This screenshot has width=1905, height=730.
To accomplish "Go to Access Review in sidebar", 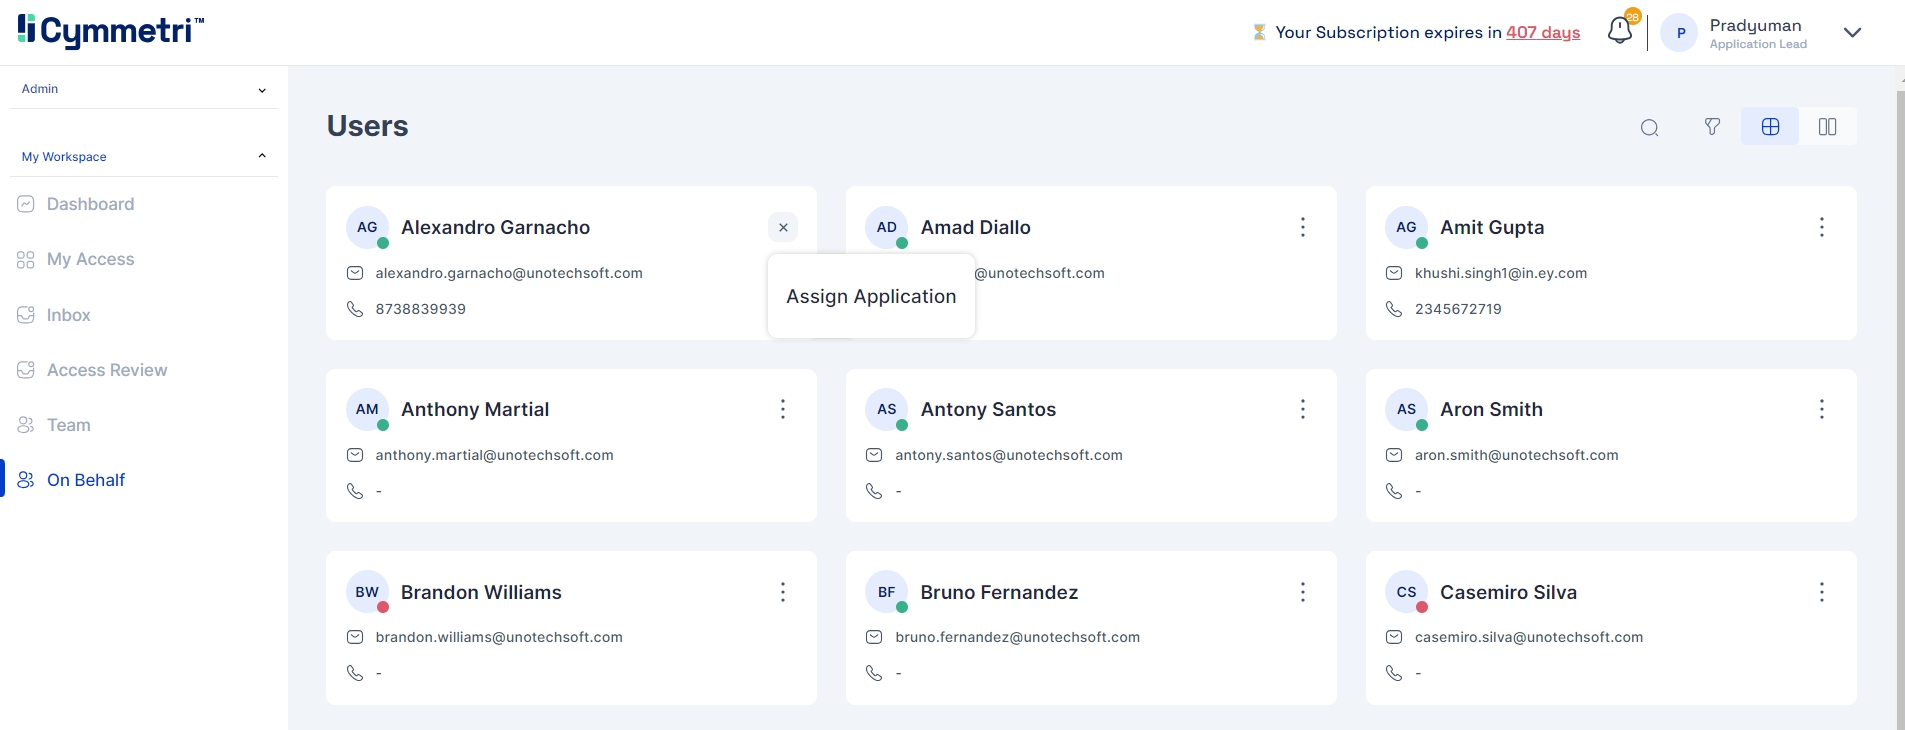I will click(106, 370).
